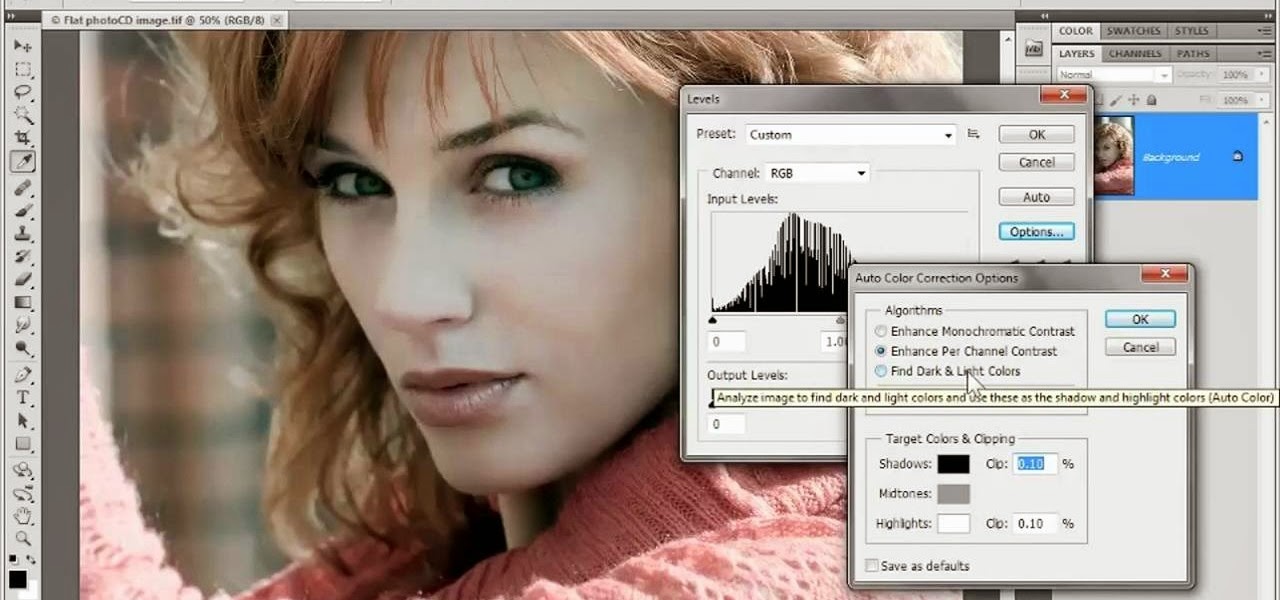Image resolution: width=1280 pixels, height=600 pixels.
Task: Click the Auto button in Levels
Action: 1036,197
